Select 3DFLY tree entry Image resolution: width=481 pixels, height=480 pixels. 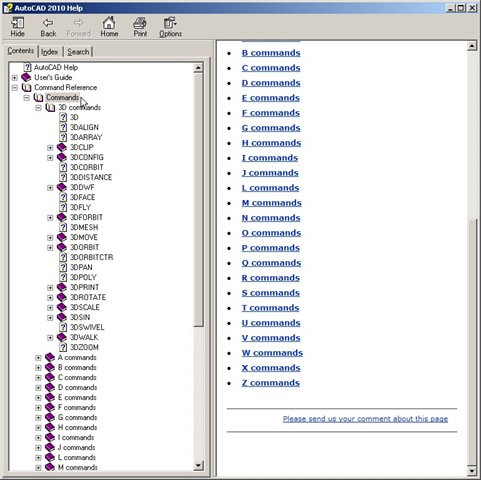(x=80, y=207)
